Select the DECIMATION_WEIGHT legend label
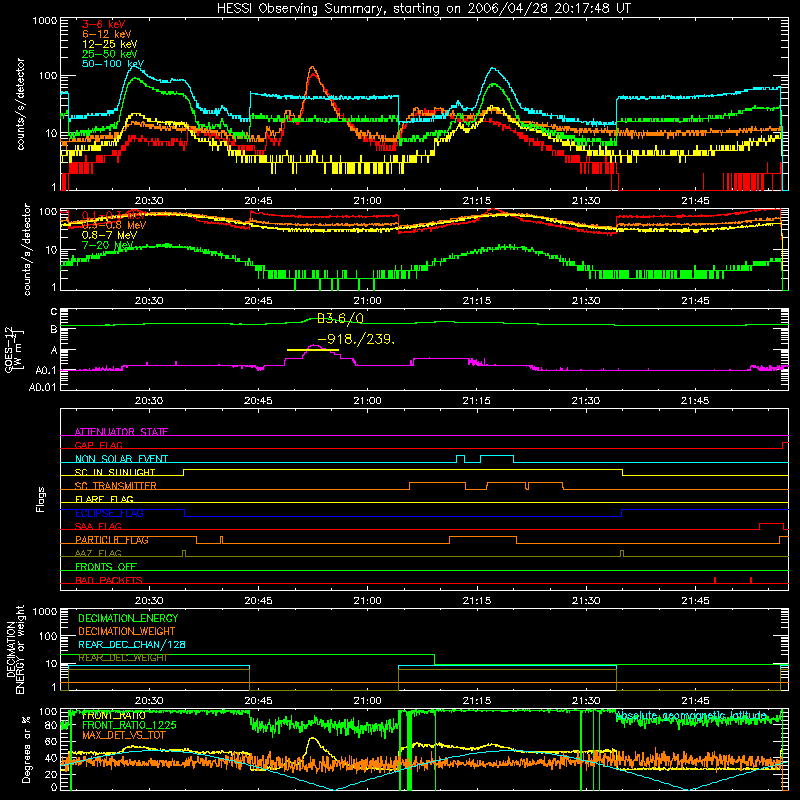This screenshot has width=800, height=800. click(127, 631)
